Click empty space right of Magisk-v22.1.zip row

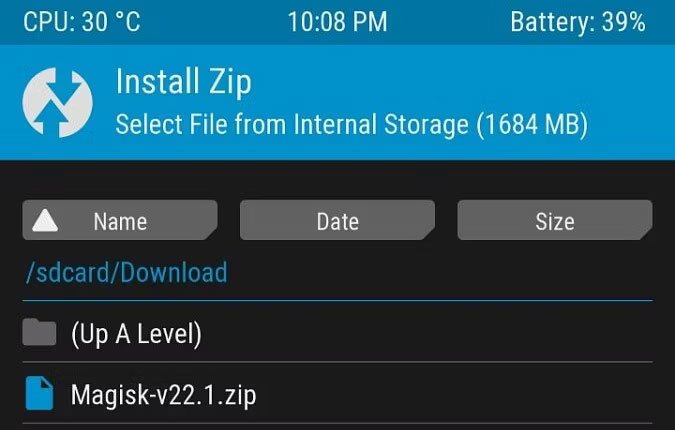pyautogui.click(x=454, y=393)
